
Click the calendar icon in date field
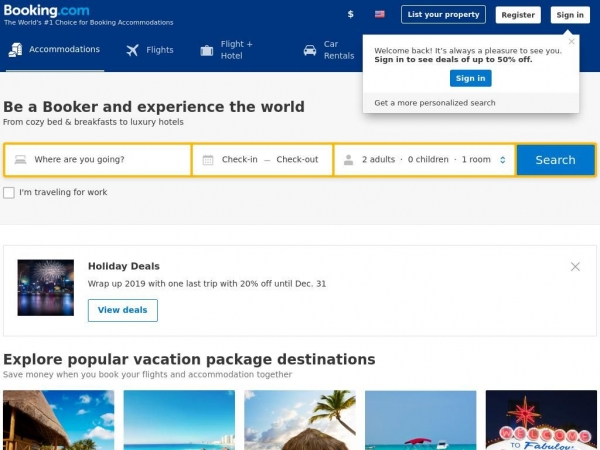[208, 160]
